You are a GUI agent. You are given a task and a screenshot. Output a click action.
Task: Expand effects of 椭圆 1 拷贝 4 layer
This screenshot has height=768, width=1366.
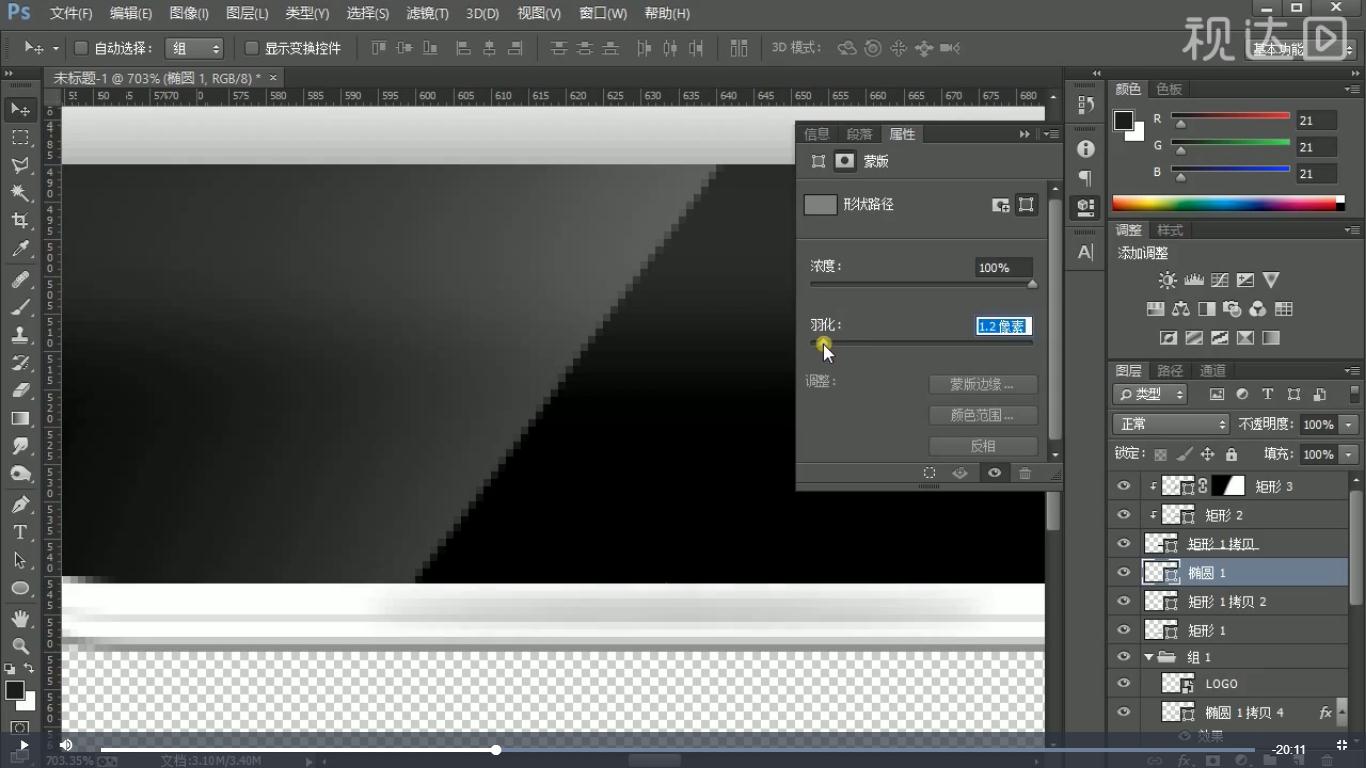pyautogui.click(x=1342, y=713)
